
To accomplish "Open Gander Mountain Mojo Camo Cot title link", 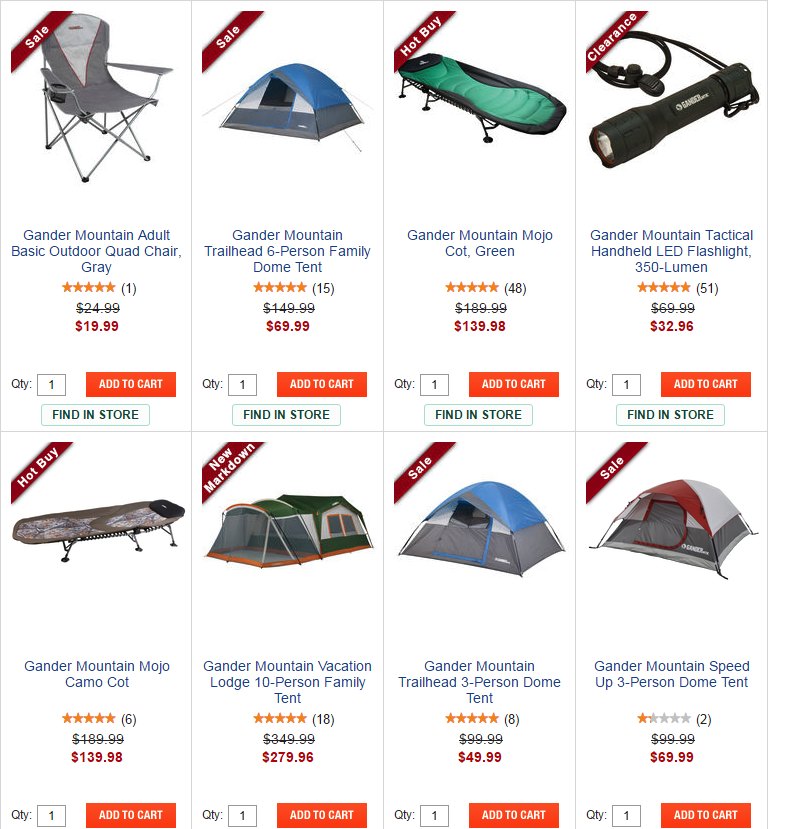I will pyautogui.click(x=97, y=674).
